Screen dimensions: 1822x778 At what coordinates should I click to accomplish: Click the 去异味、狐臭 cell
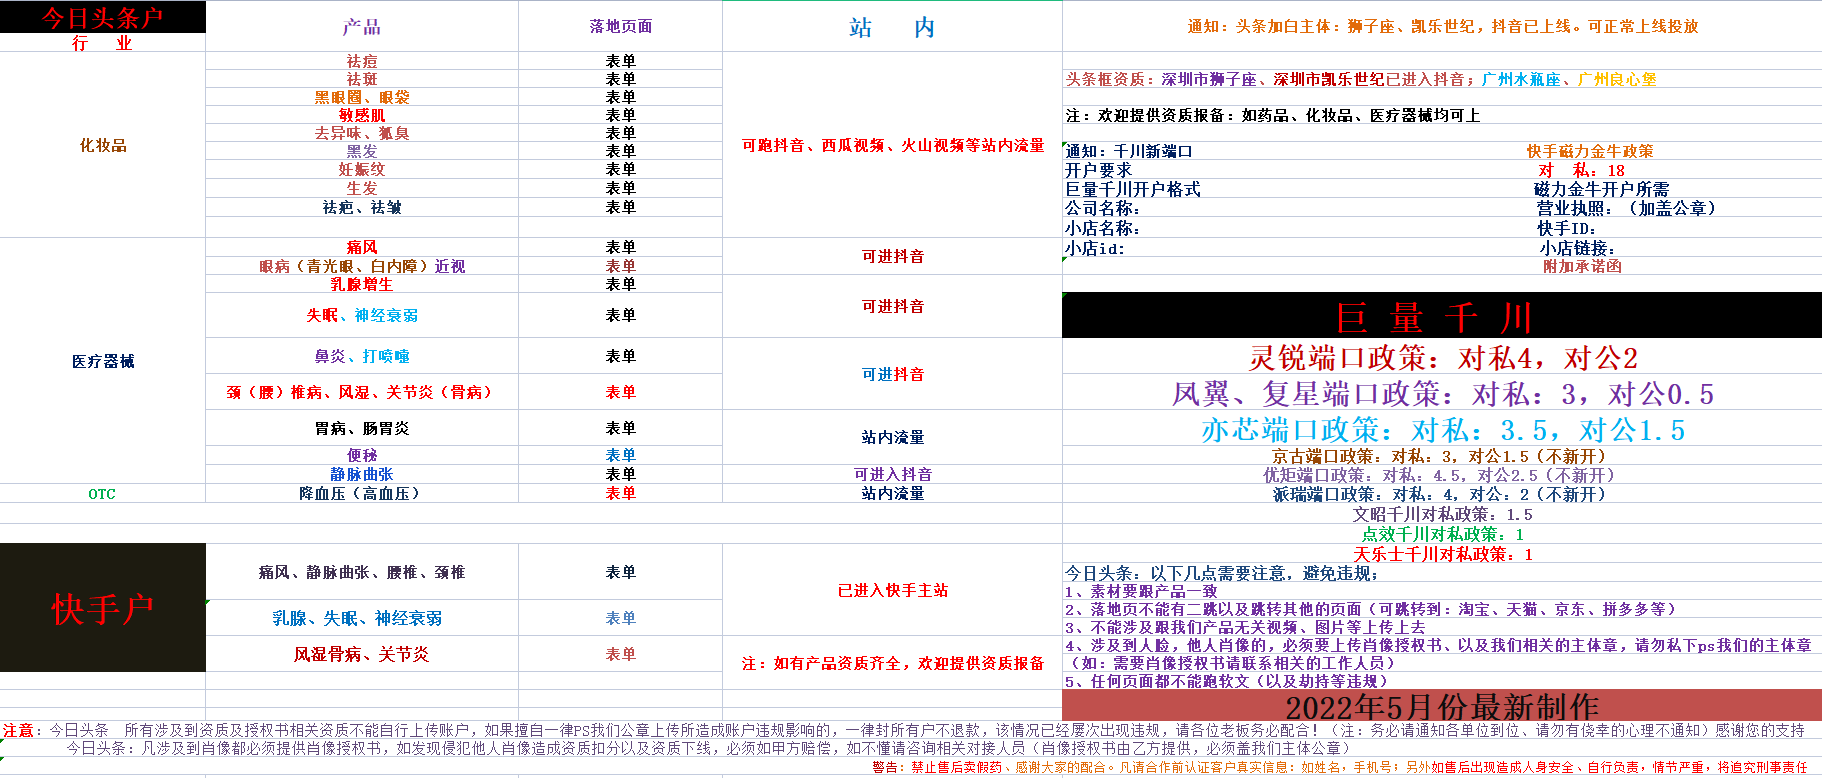point(362,133)
